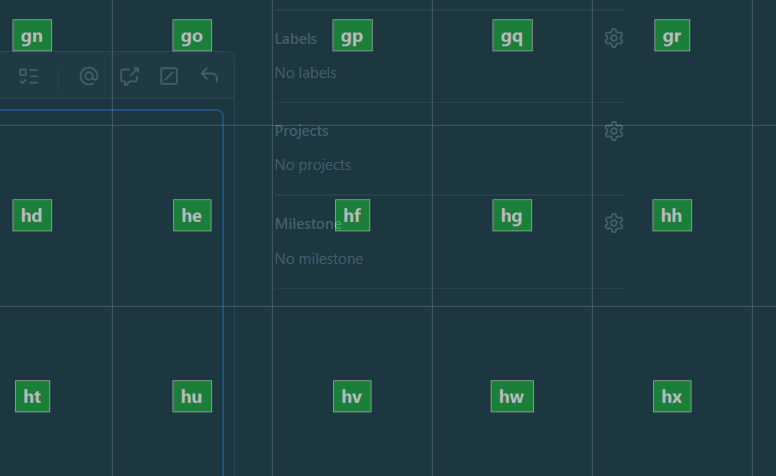Select the 'hv' grid hint label
Screen dimensions: 776x476
352,396
